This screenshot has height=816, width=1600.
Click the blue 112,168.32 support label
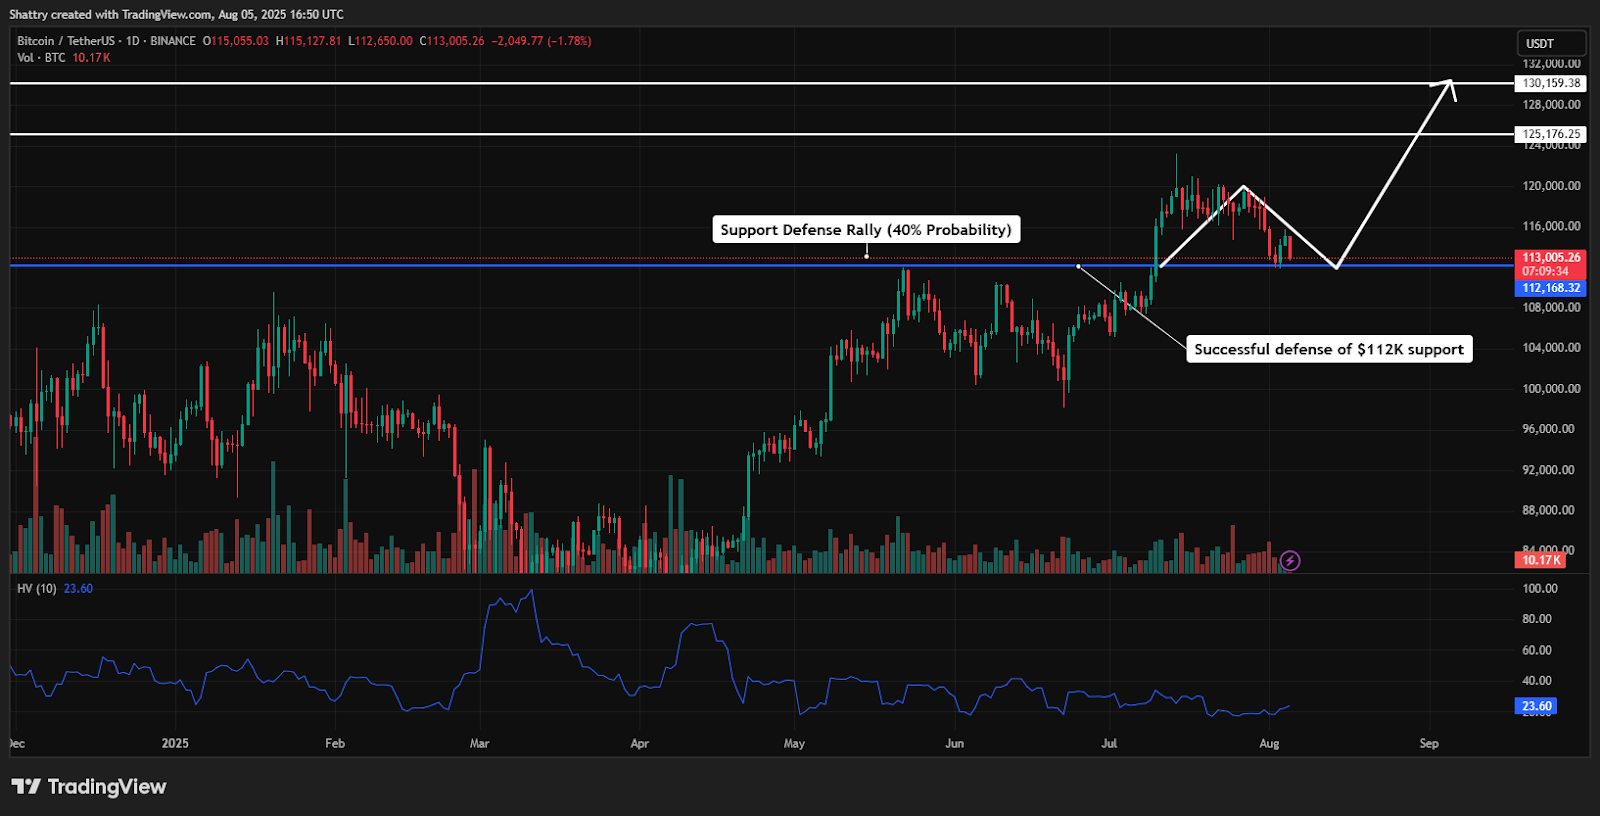click(1551, 288)
